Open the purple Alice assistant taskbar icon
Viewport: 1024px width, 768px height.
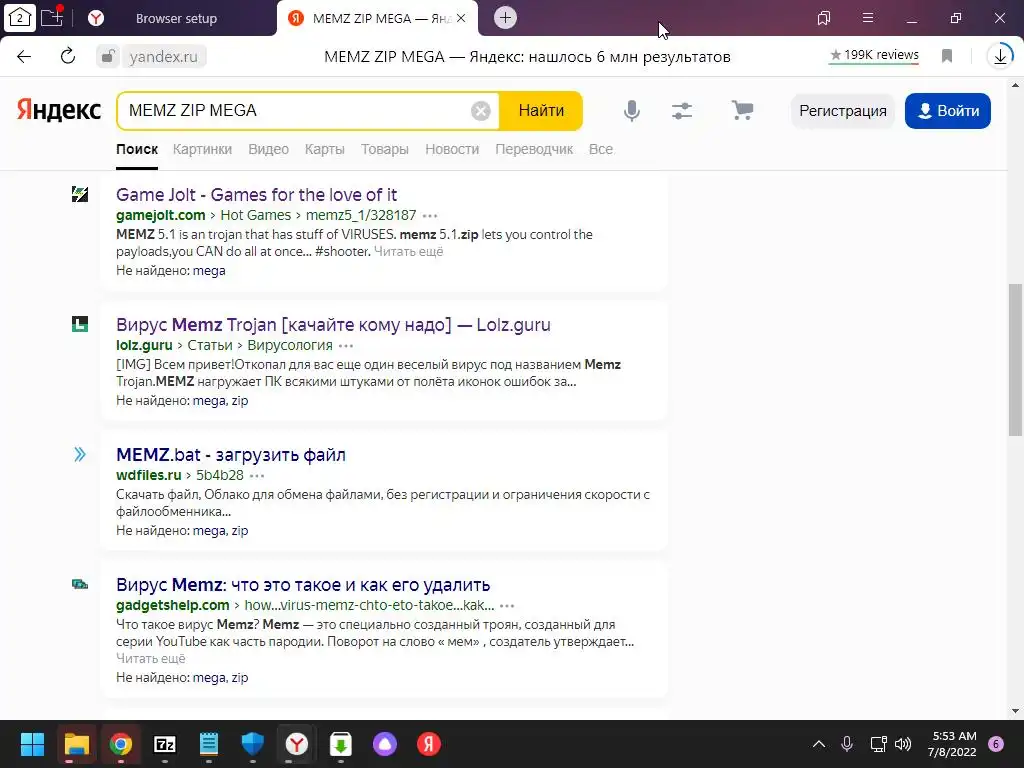pos(385,744)
